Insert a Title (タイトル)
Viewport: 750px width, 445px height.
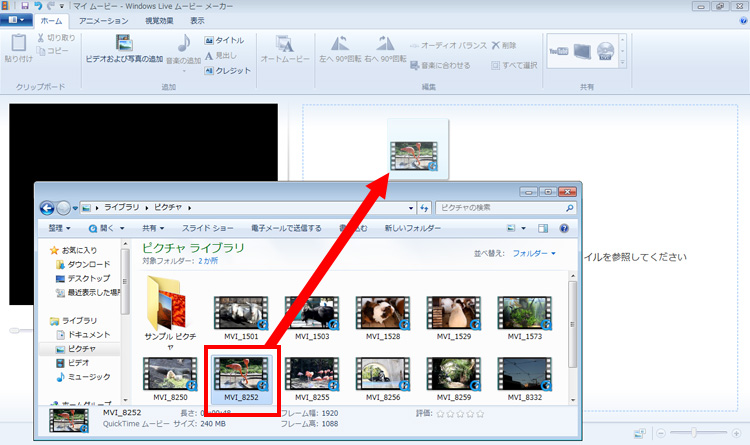(x=224, y=41)
